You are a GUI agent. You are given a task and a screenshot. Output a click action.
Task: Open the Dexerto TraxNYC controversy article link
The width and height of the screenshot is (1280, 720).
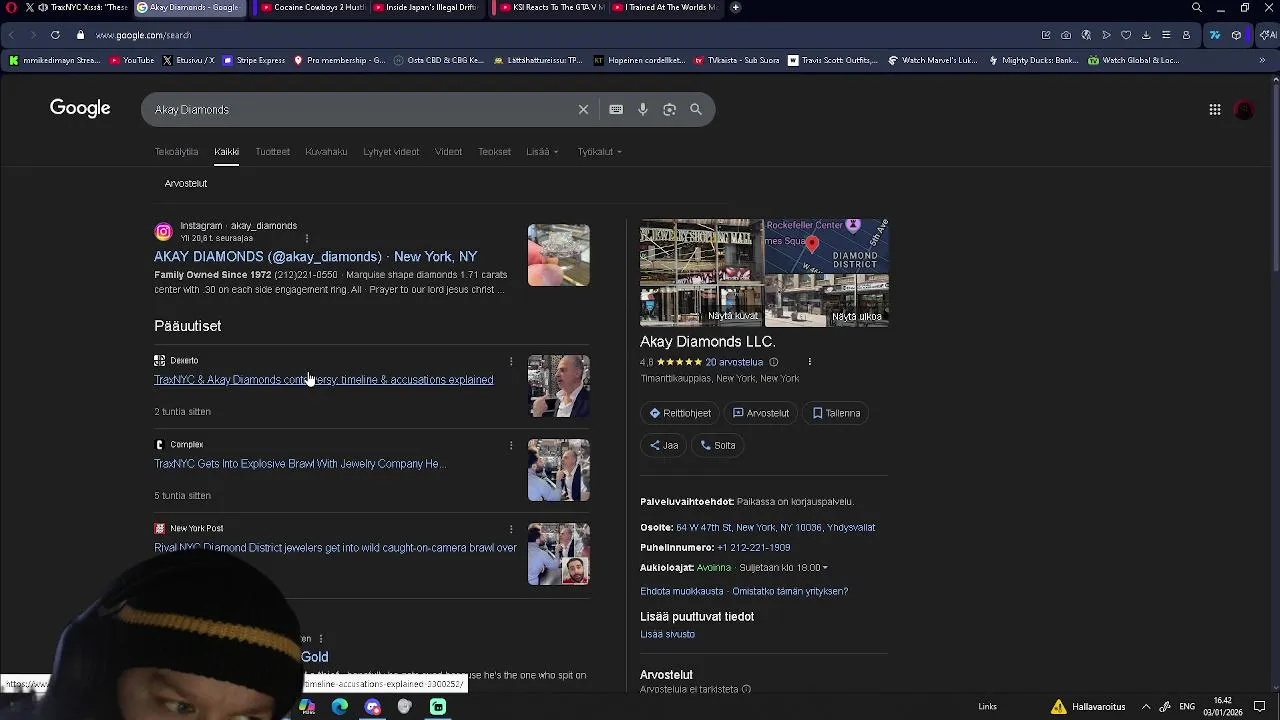pos(324,380)
